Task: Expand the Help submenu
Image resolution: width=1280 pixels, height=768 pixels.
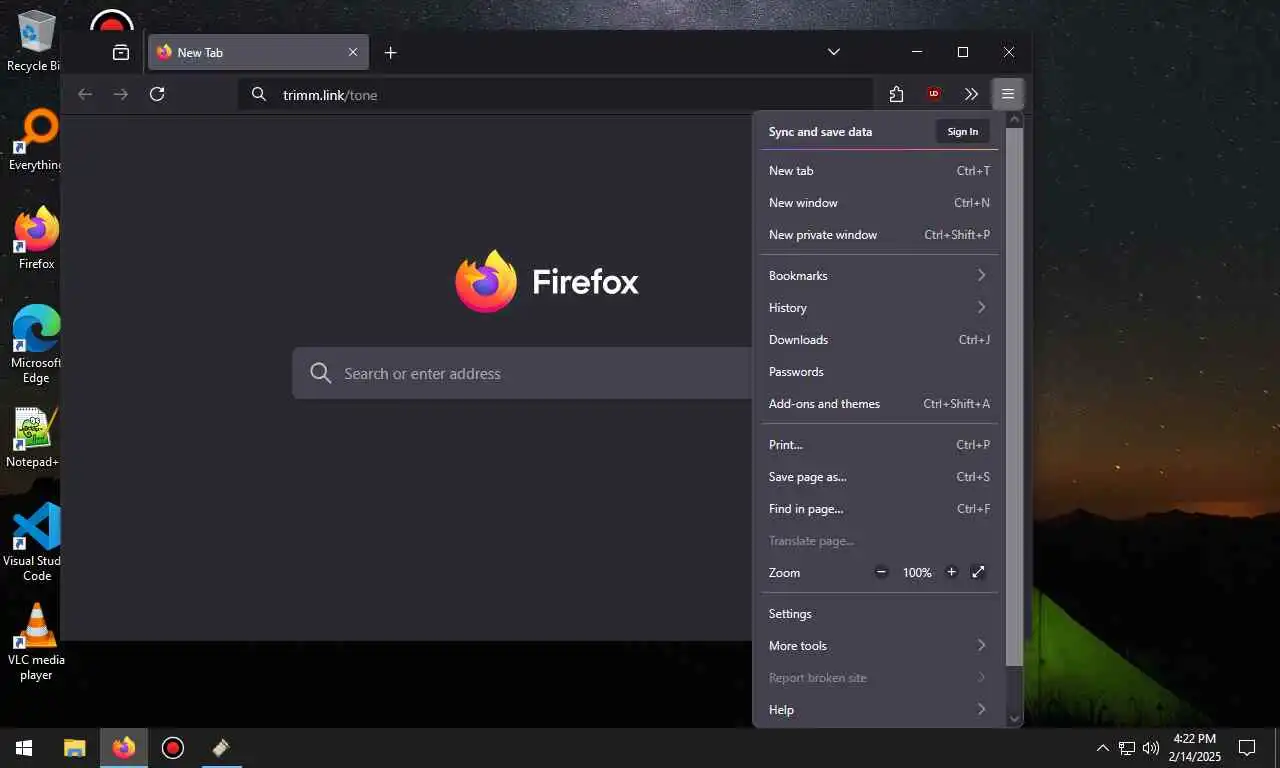Action: pyautogui.click(x=879, y=710)
